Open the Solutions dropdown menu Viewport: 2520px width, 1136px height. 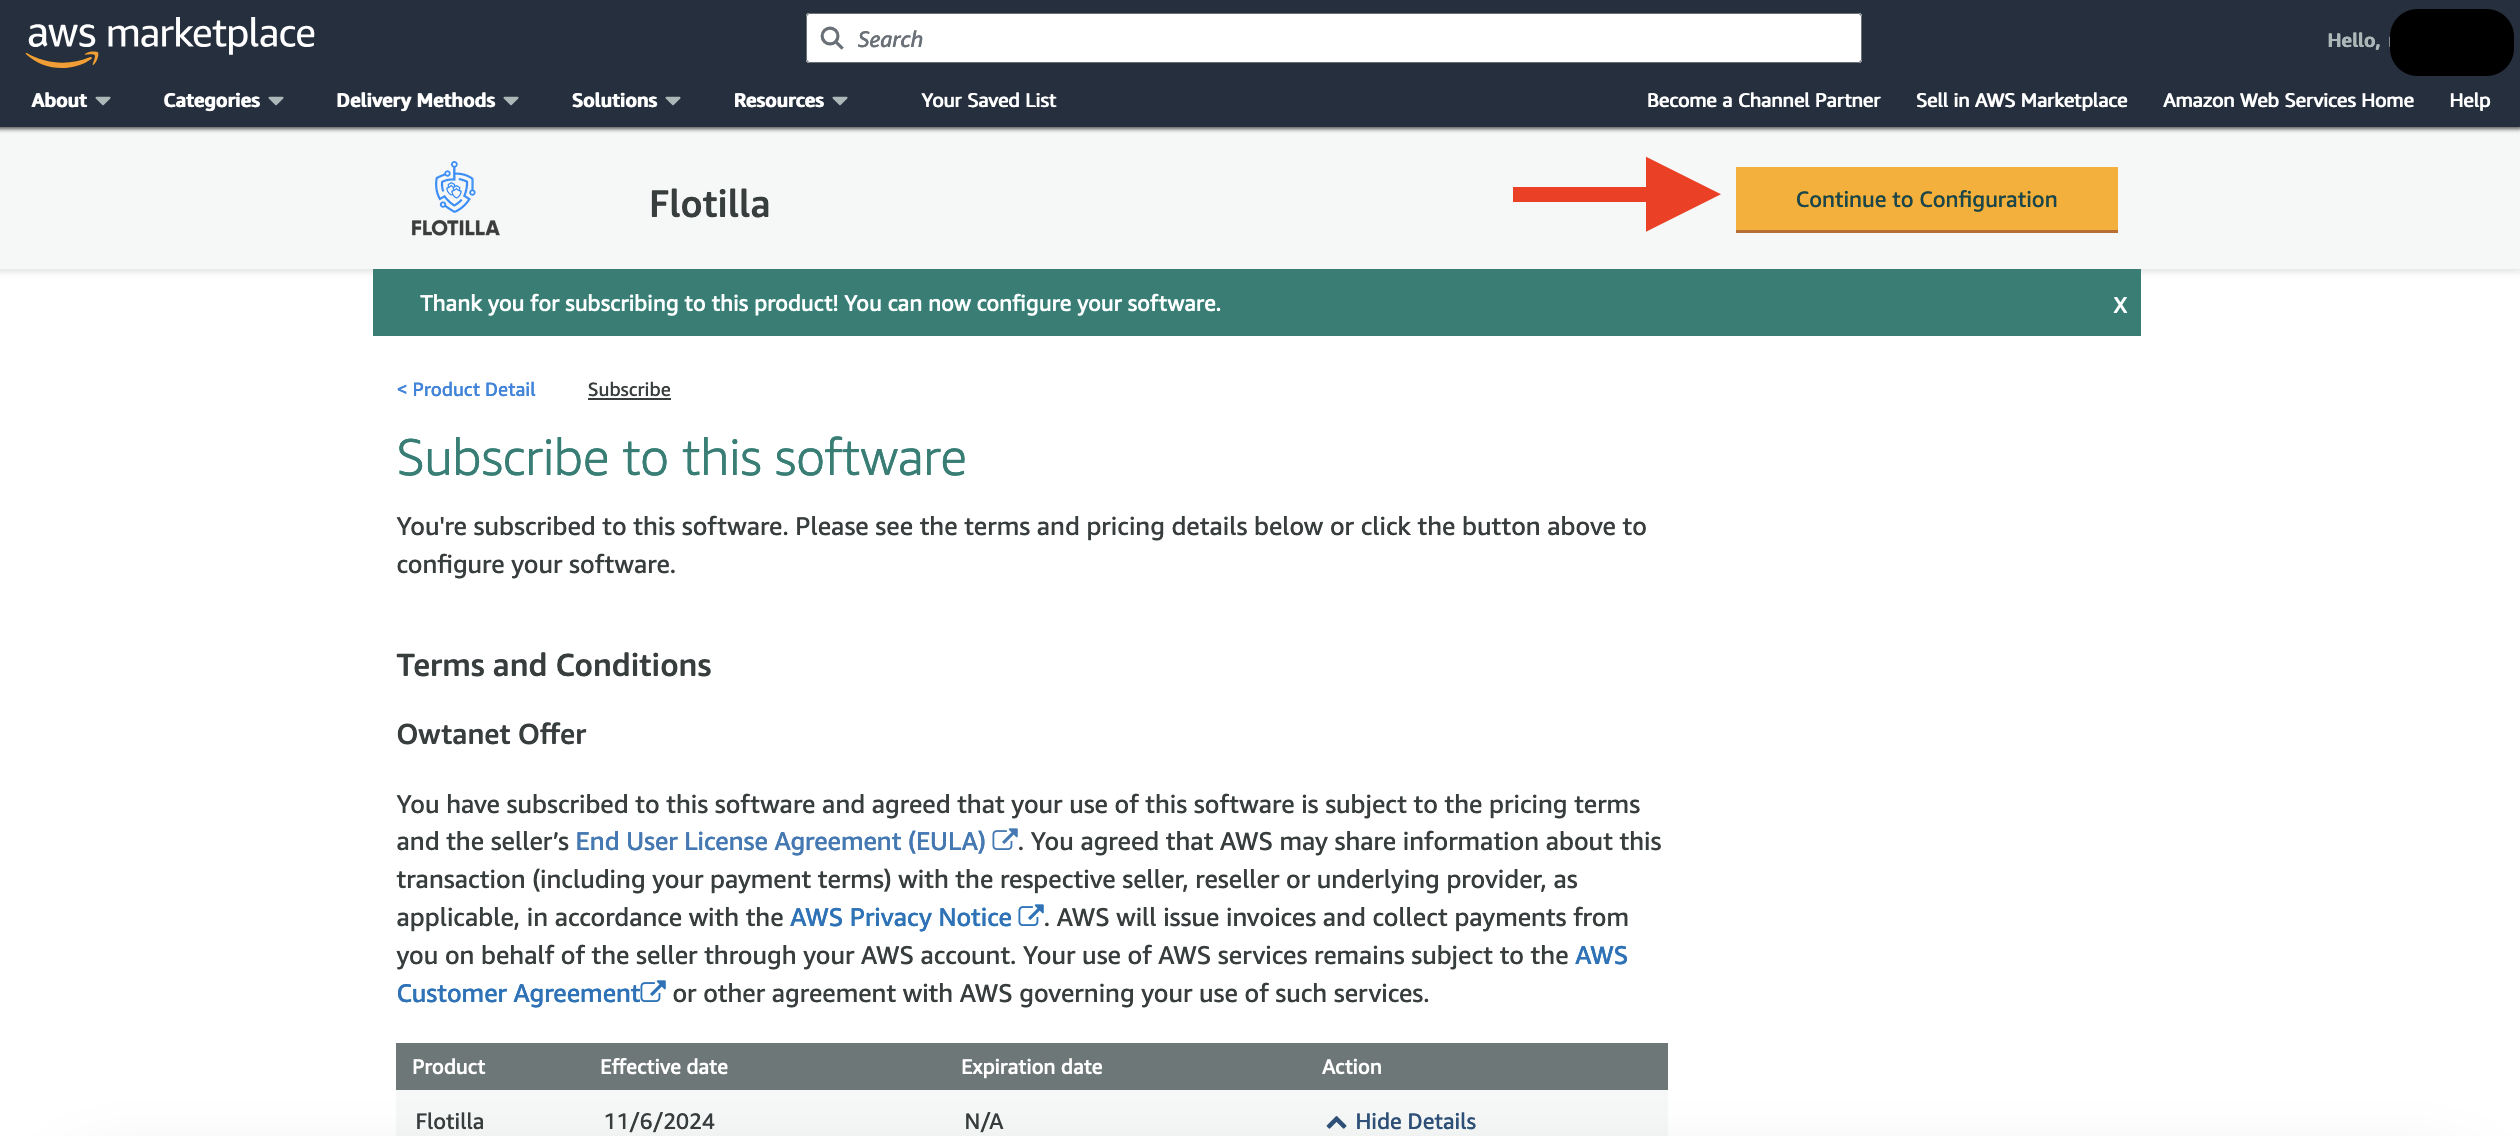[624, 100]
